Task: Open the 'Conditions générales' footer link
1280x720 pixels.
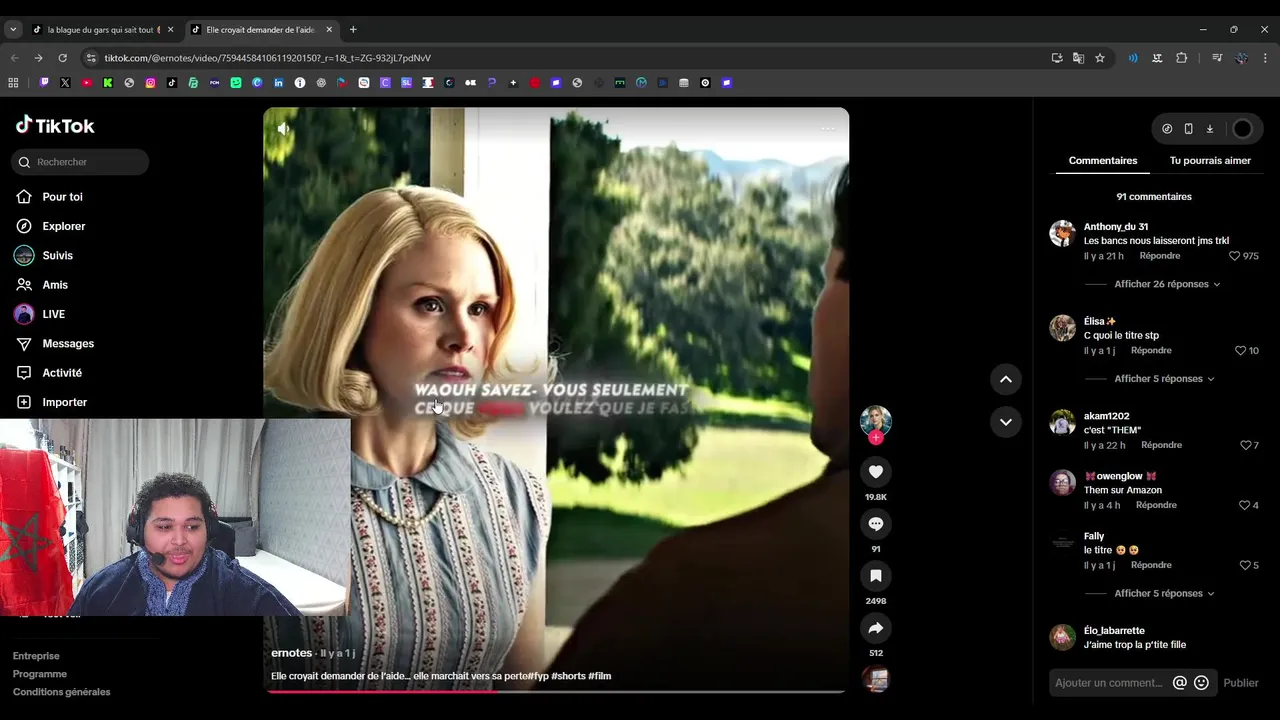Action: pos(62,692)
